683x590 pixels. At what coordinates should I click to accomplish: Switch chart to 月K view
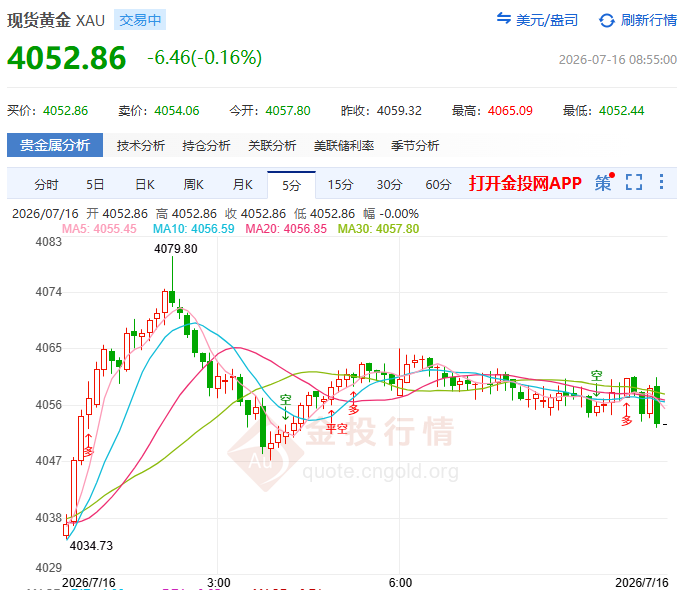pyautogui.click(x=243, y=185)
